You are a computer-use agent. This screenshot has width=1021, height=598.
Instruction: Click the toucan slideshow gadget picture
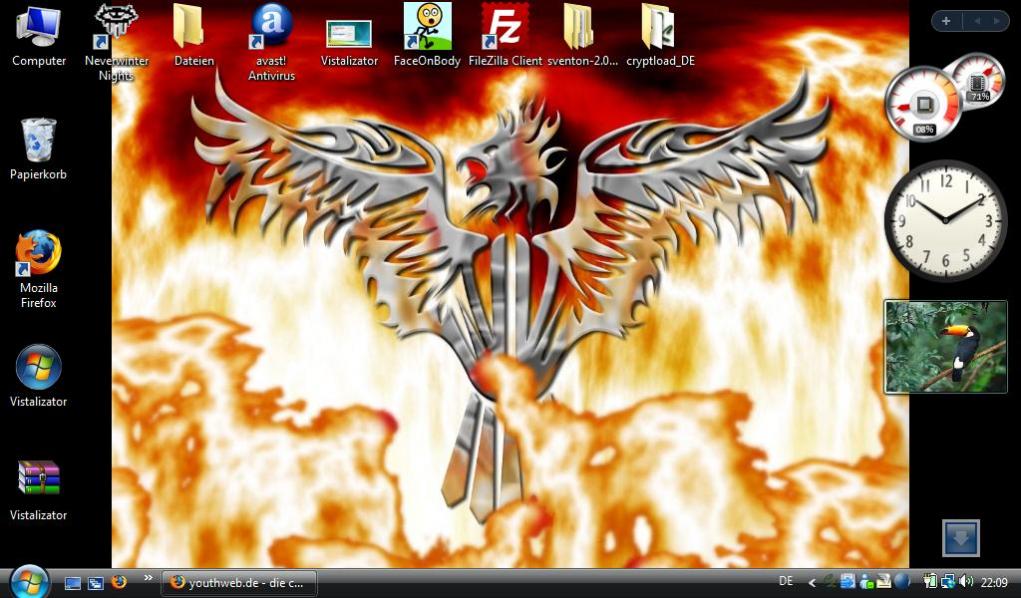tap(945, 347)
